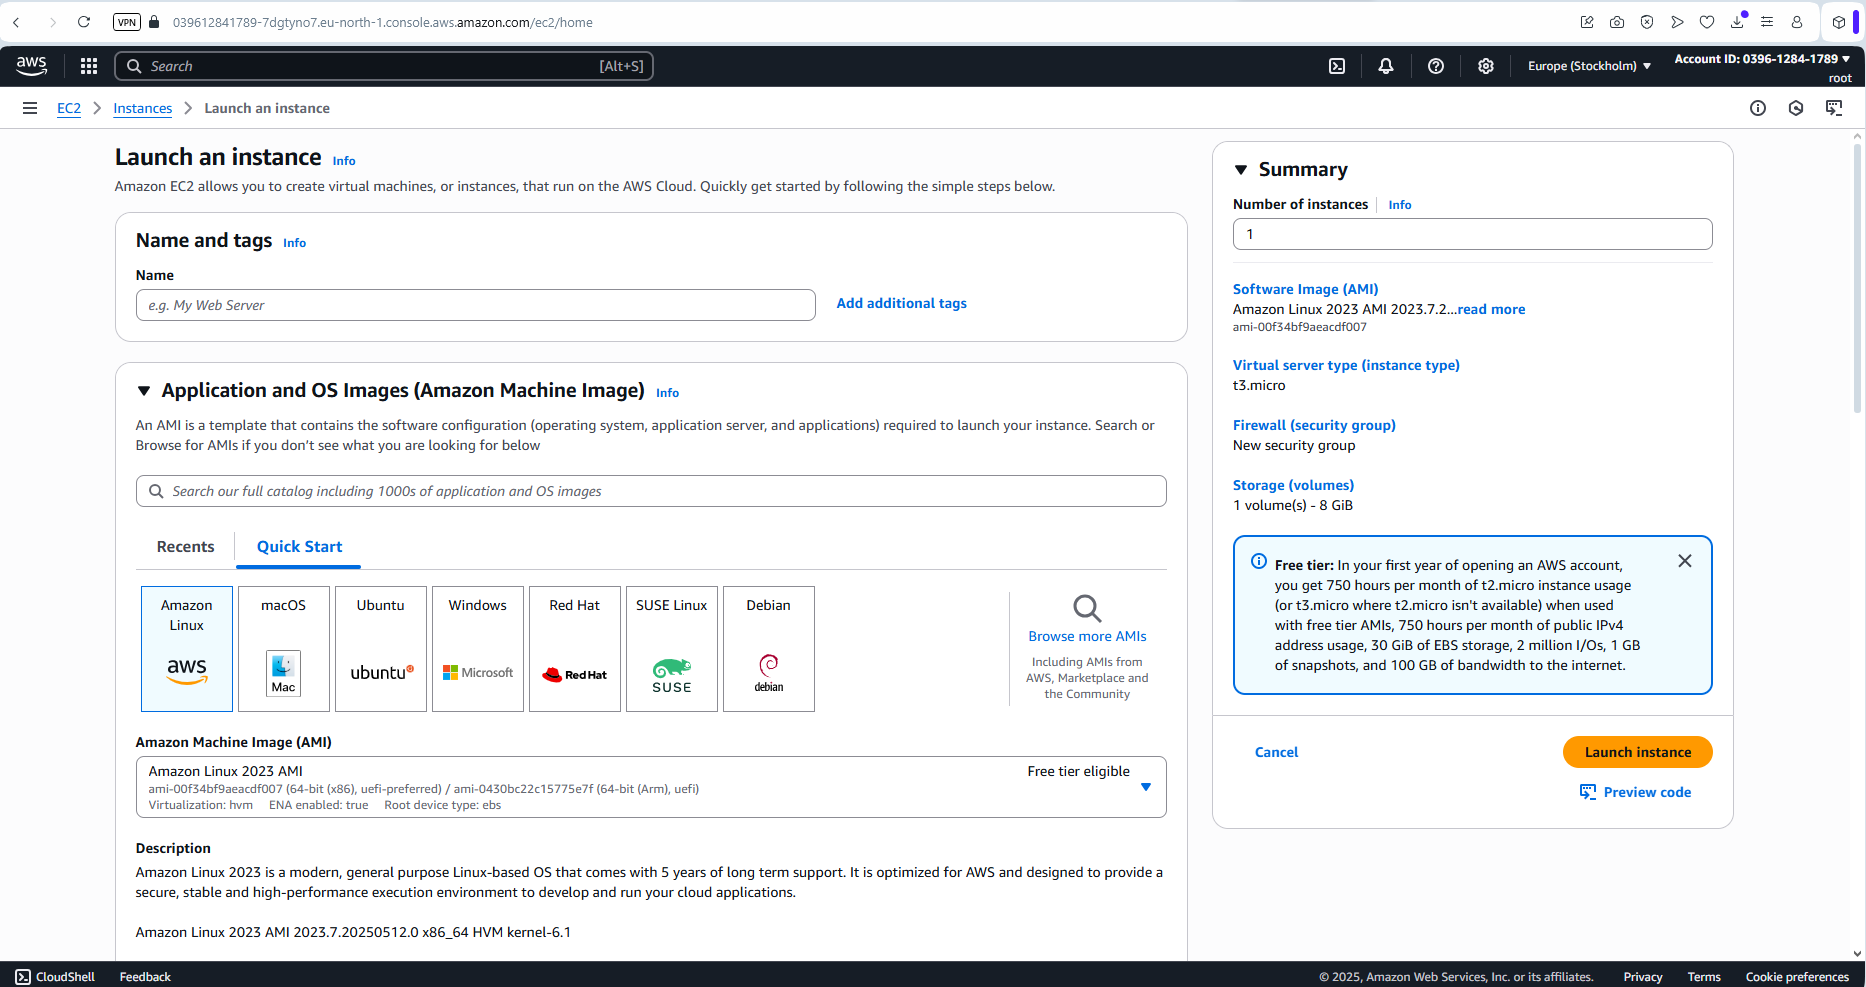
Task: Collapse the Application and OS Images section
Action: point(144,391)
